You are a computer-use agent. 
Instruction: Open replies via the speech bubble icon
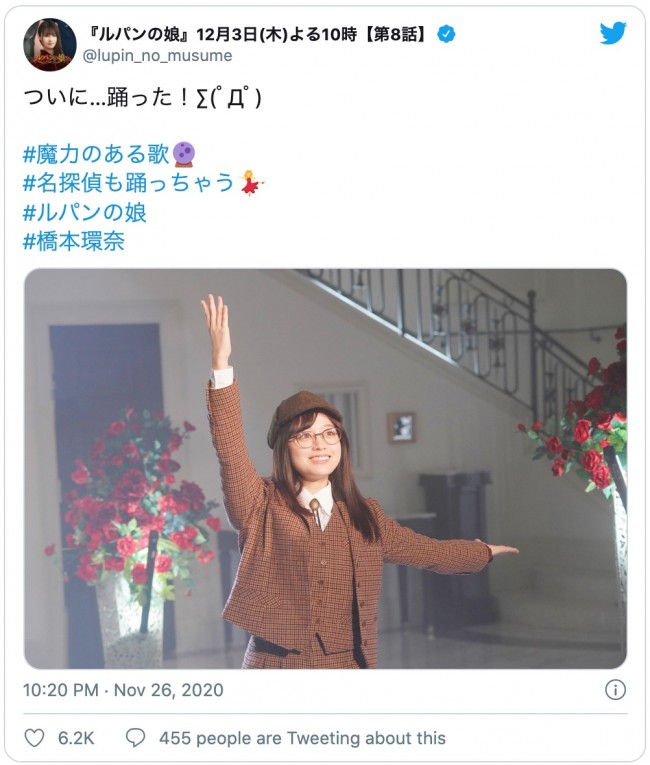click(x=136, y=738)
